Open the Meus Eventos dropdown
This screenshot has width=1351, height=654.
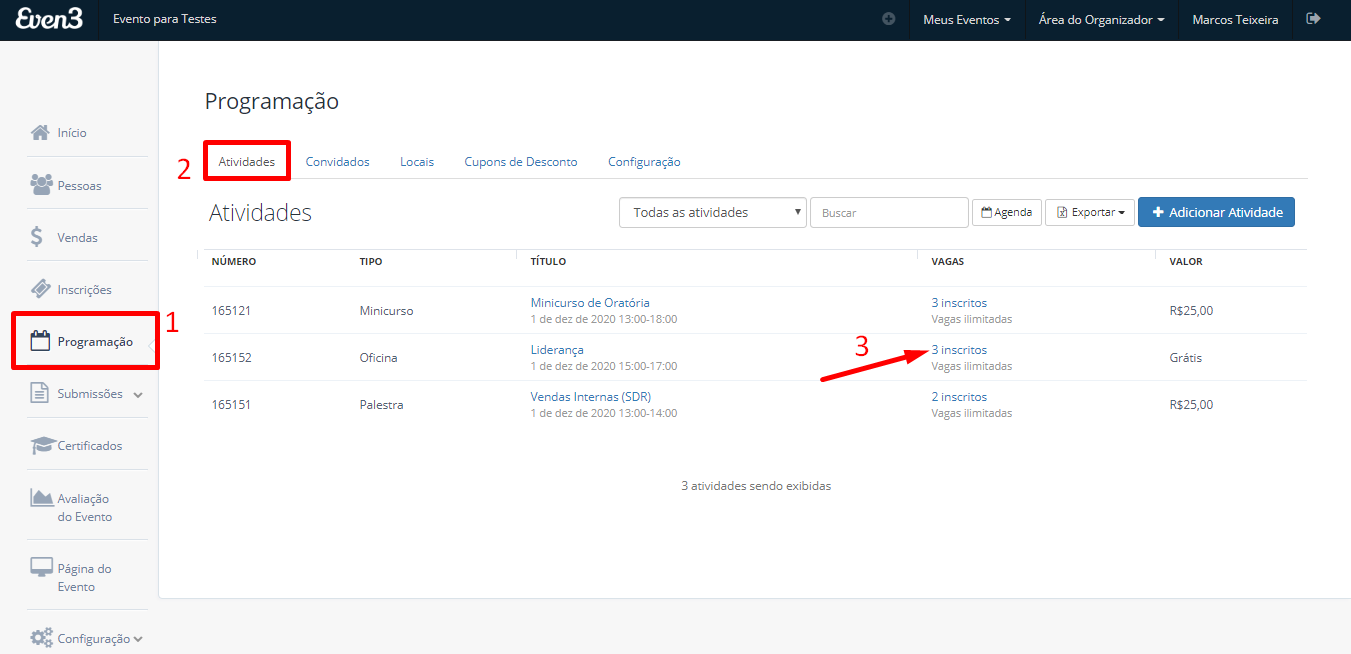pos(967,20)
